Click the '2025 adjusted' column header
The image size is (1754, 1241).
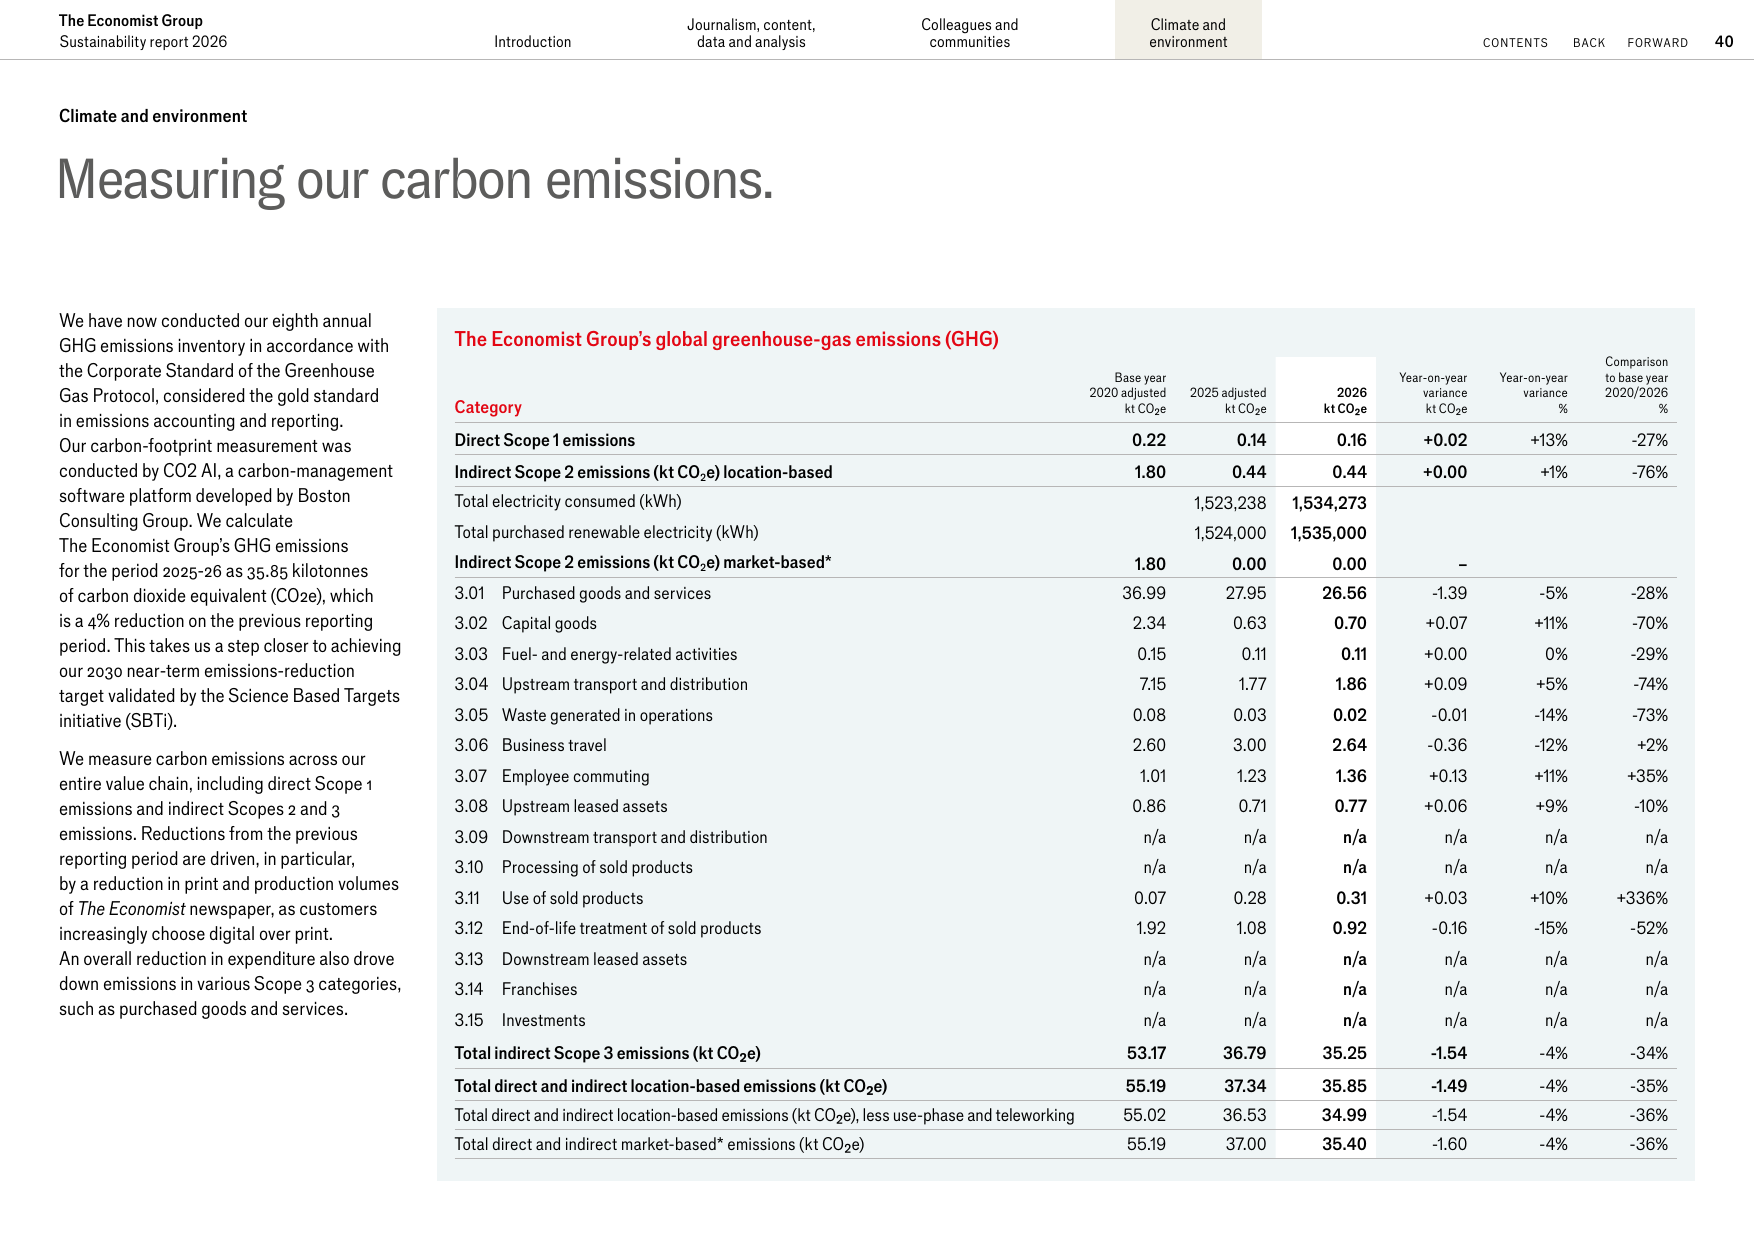[x=1227, y=401]
